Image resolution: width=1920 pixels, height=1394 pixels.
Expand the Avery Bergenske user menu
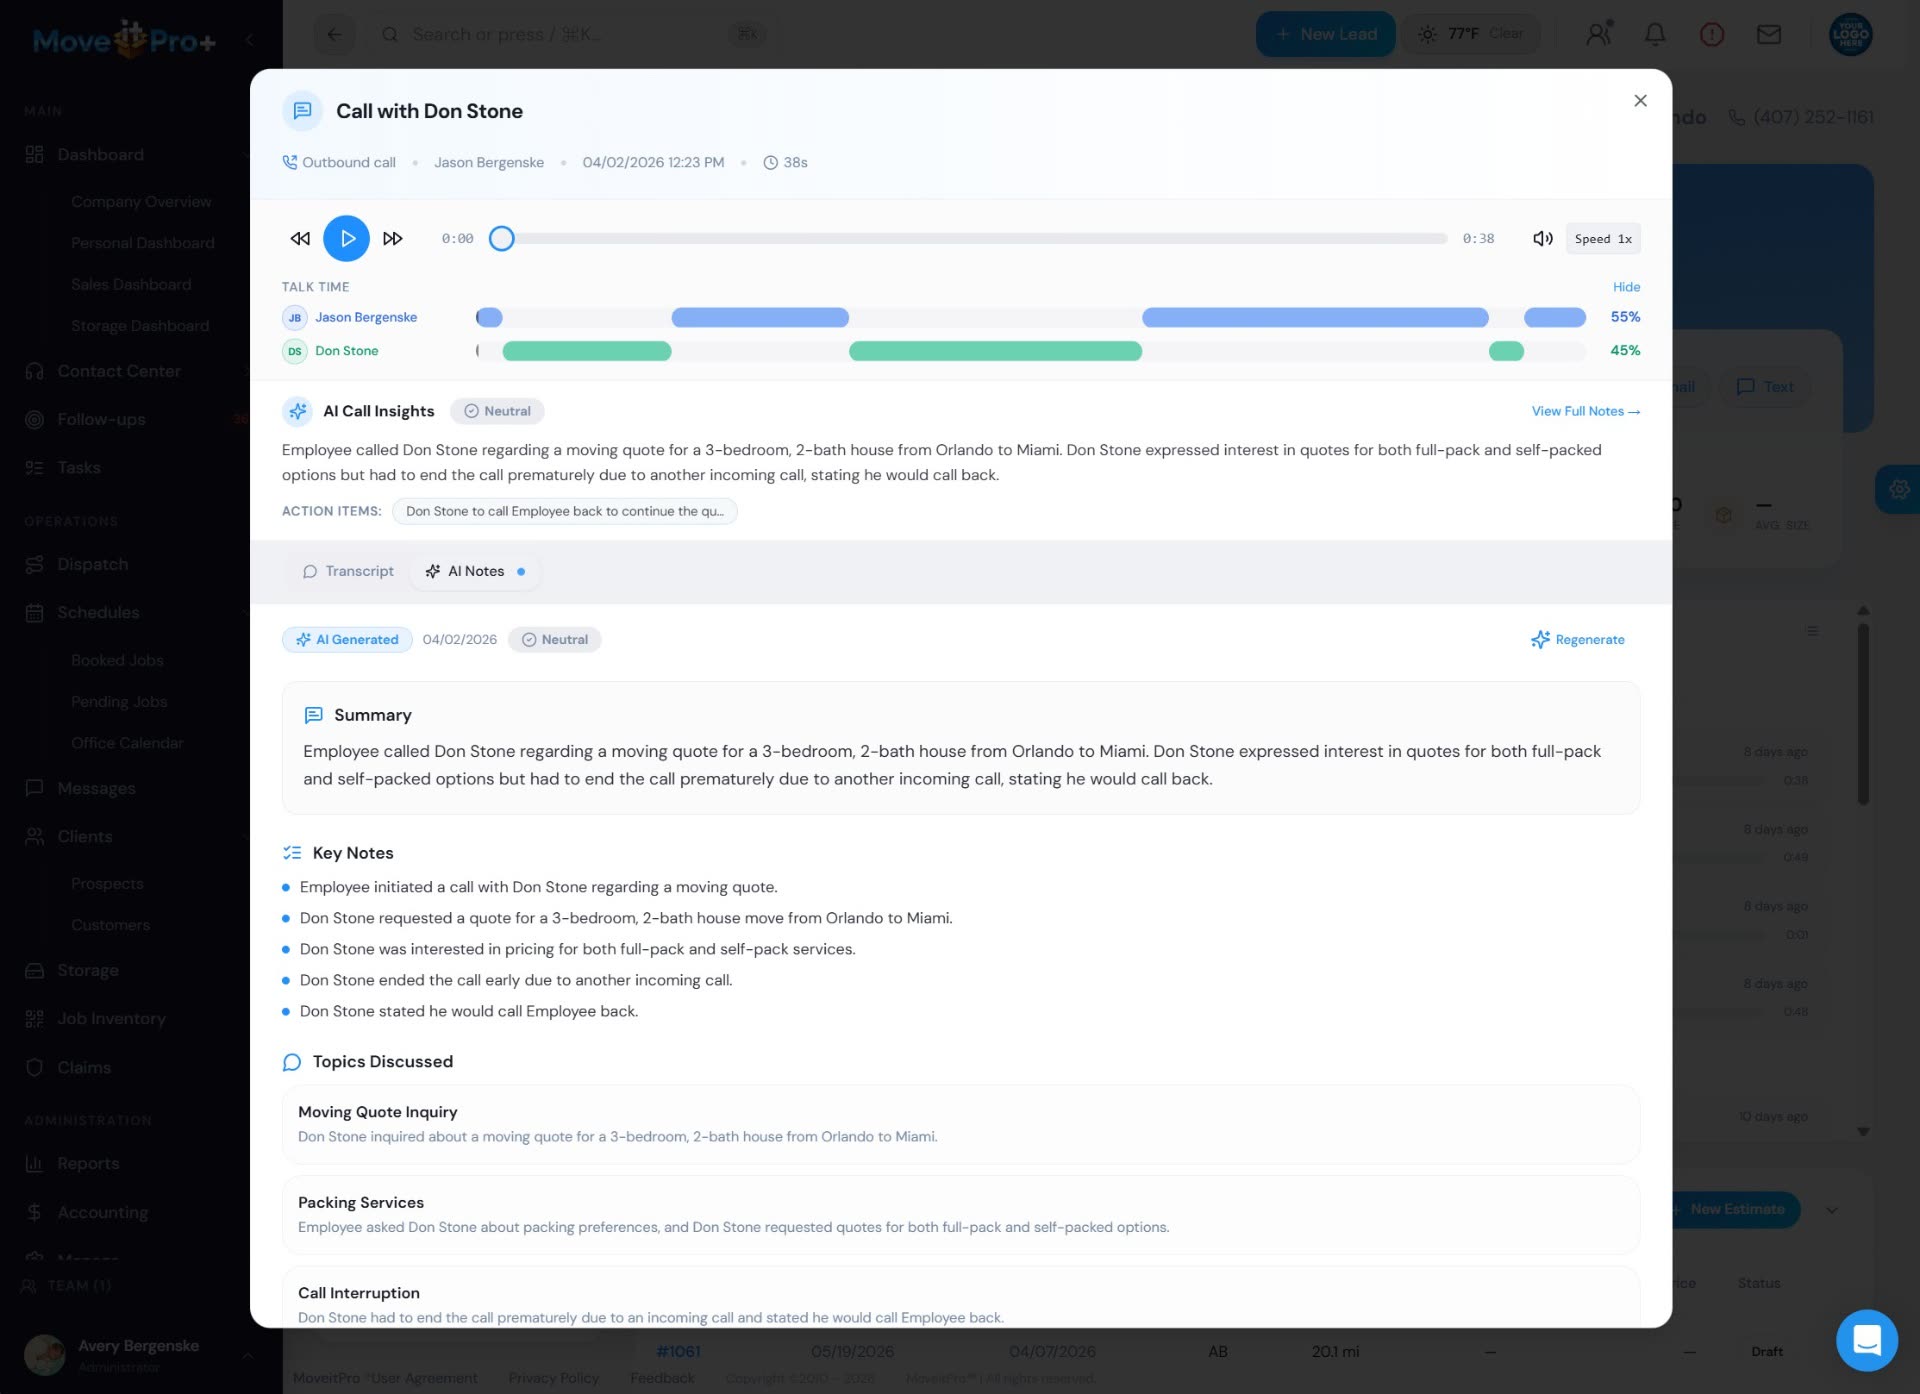(x=247, y=1355)
